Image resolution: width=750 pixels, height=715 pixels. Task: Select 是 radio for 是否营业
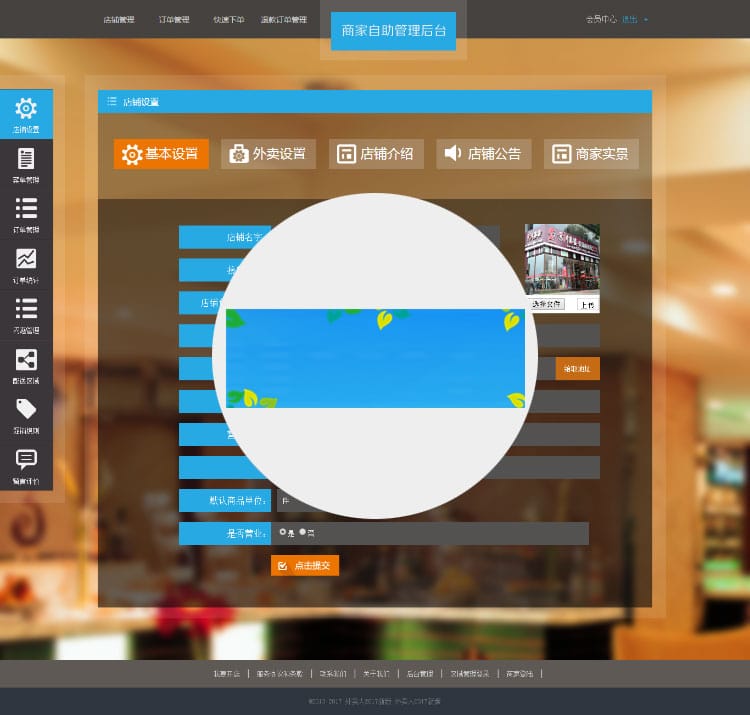click(x=283, y=532)
